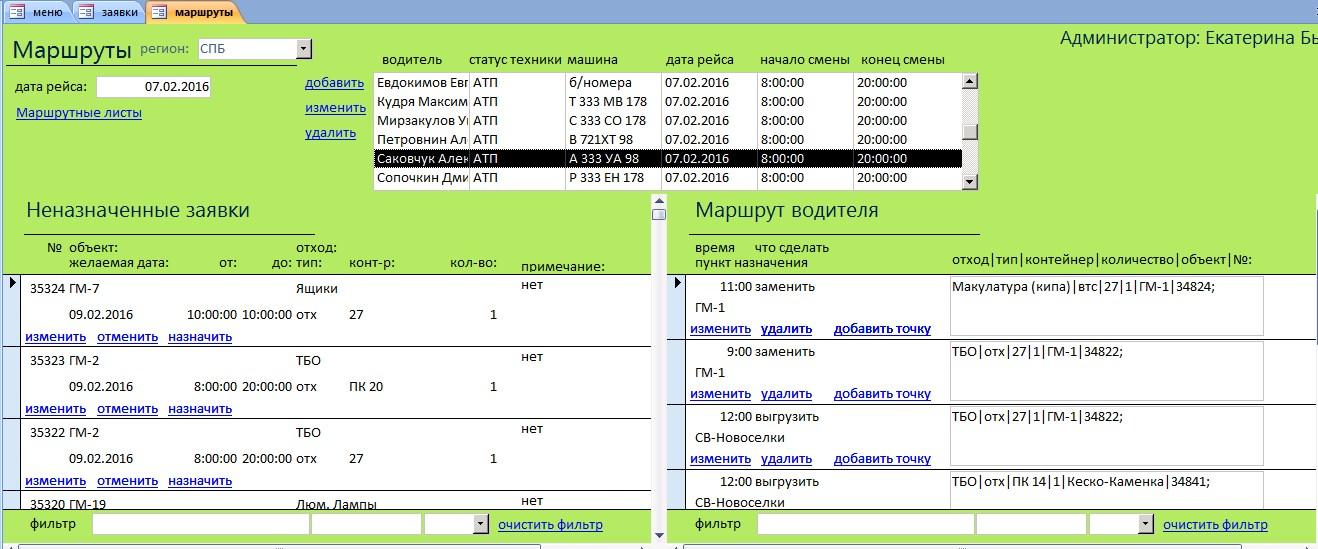
Task: Click car number Р 333 ЕН 178
Action: click(x=606, y=178)
